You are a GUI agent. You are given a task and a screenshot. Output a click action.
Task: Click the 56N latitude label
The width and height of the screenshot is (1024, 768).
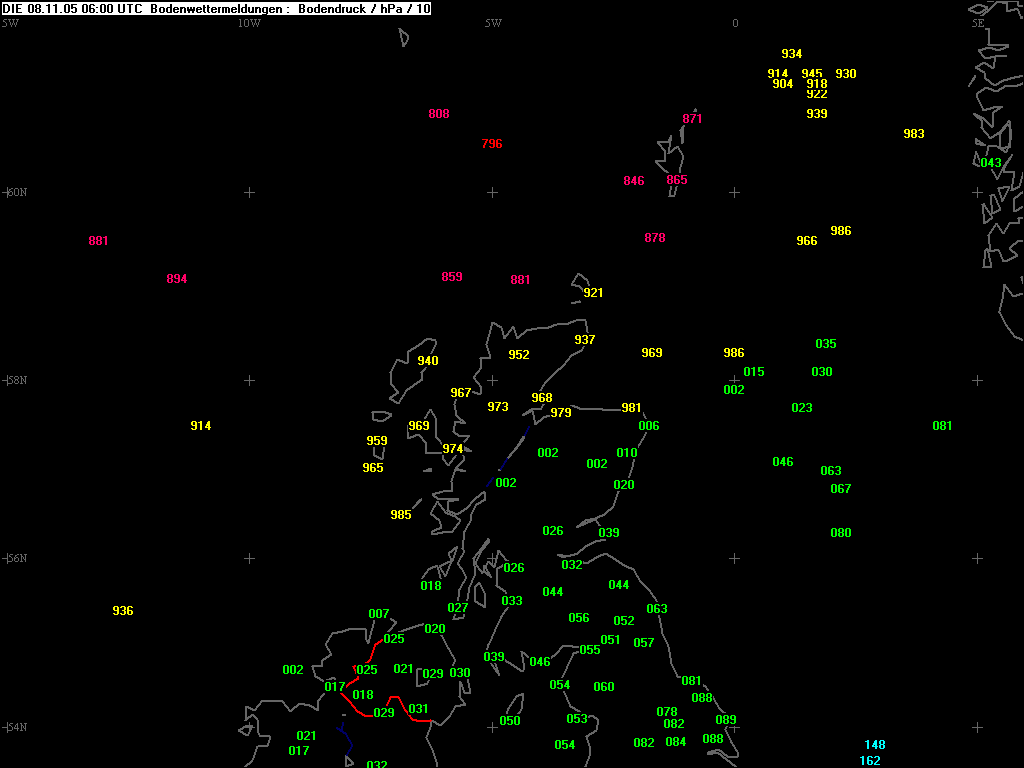[x=15, y=558]
